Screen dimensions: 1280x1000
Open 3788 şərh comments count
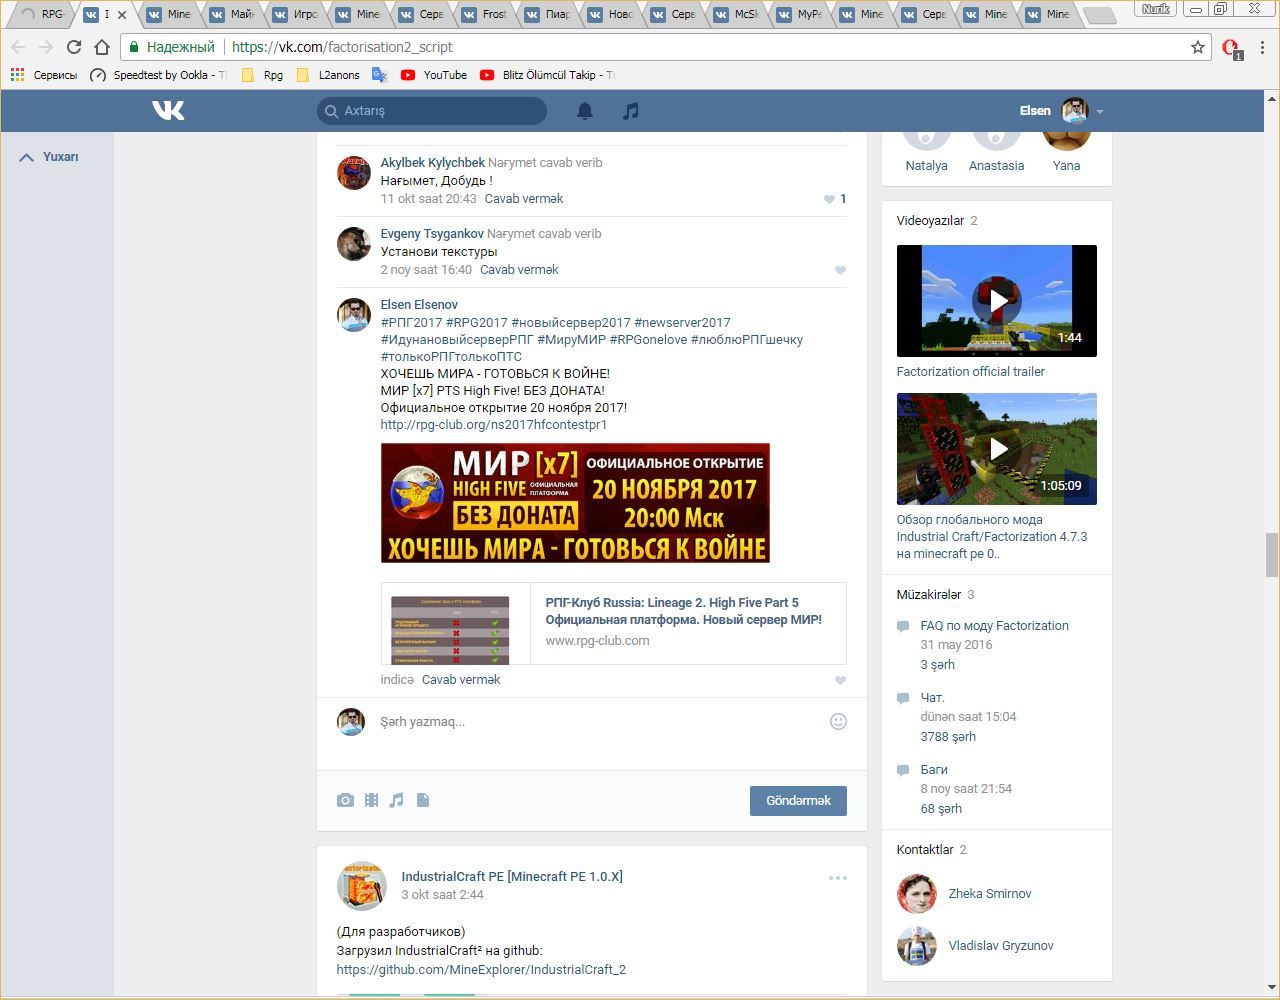(948, 737)
